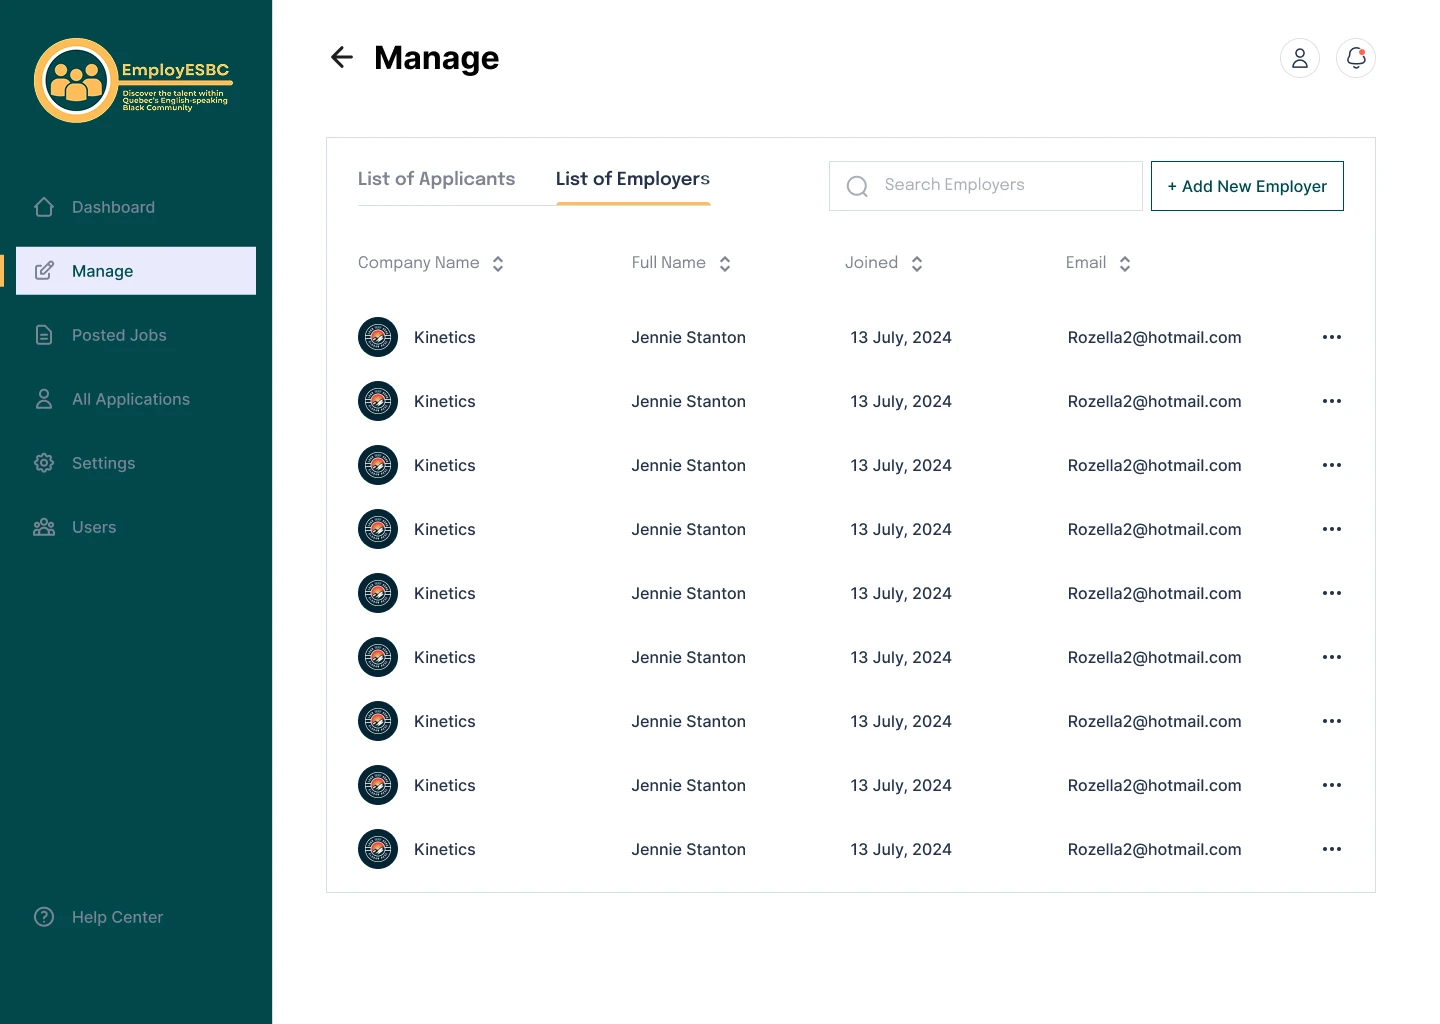1440x1024 pixels.
Task: Open the first row's three-dot menu
Action: click(1331, 337)
